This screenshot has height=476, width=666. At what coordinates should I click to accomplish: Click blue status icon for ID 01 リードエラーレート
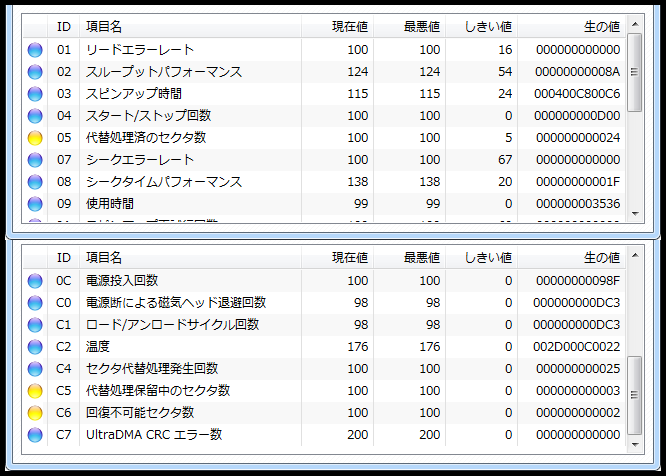point(35,50)
